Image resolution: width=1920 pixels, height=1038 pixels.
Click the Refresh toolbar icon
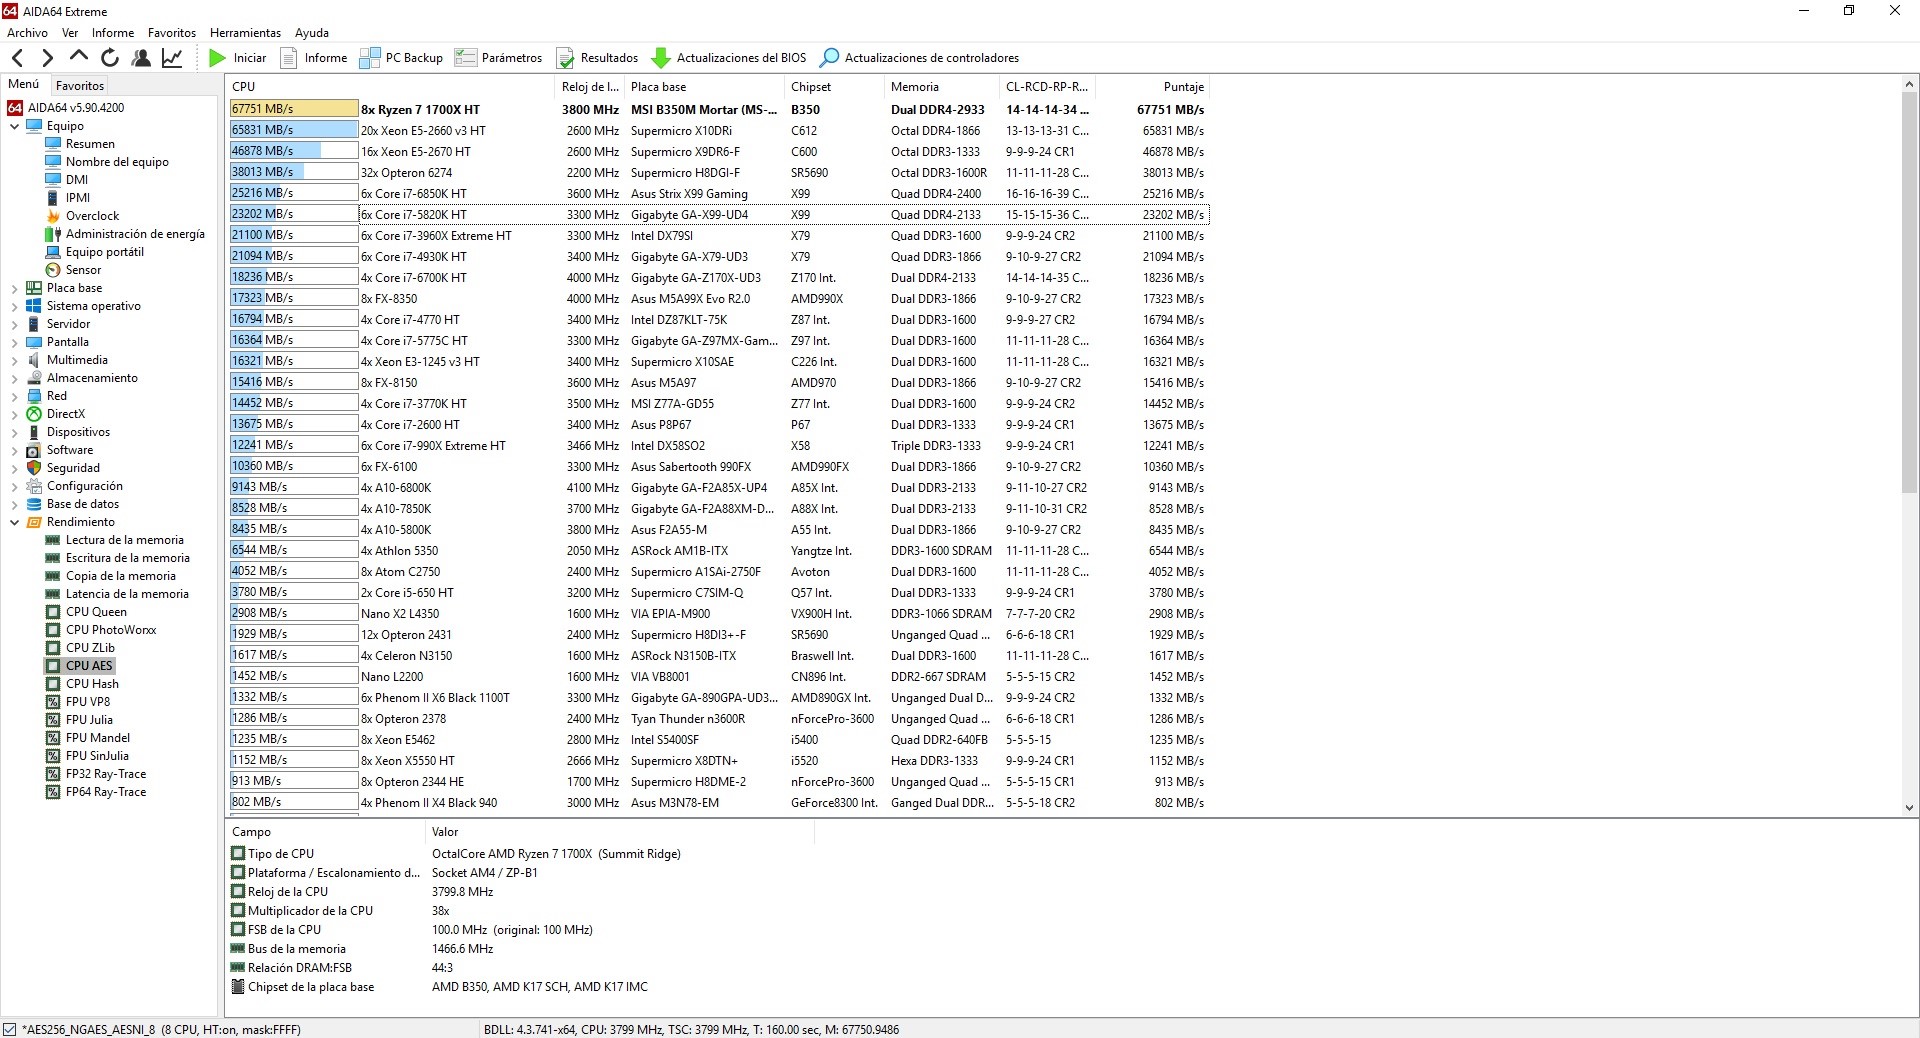(x=110, y=58)
